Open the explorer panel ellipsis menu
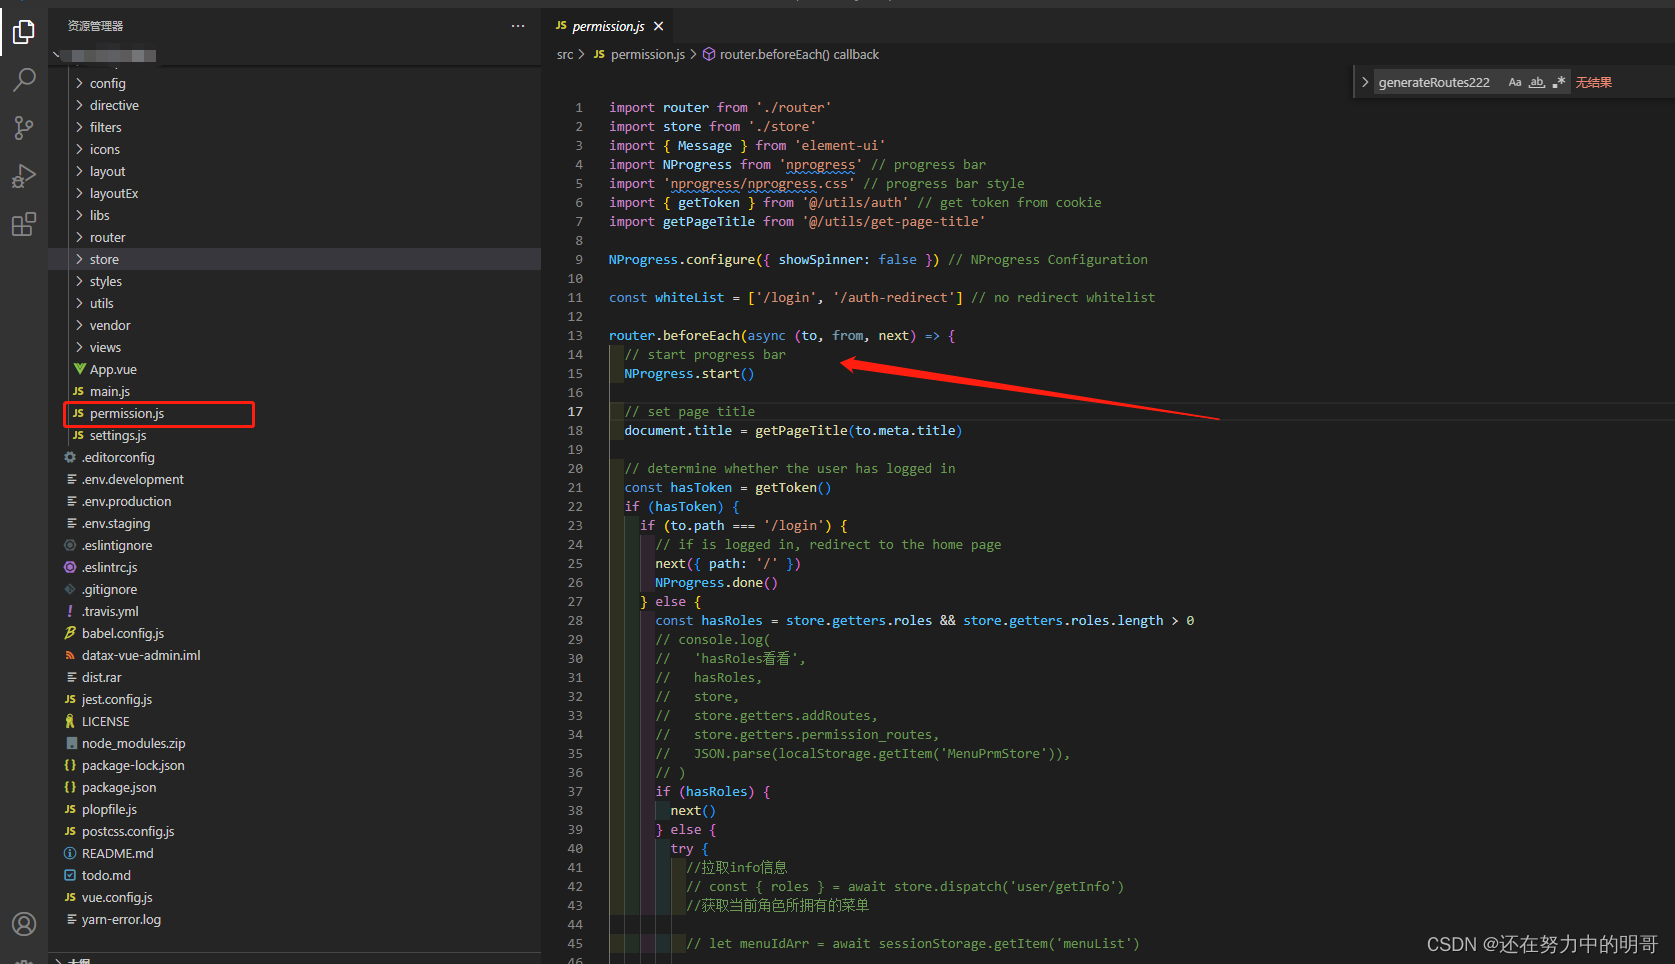 518,26
